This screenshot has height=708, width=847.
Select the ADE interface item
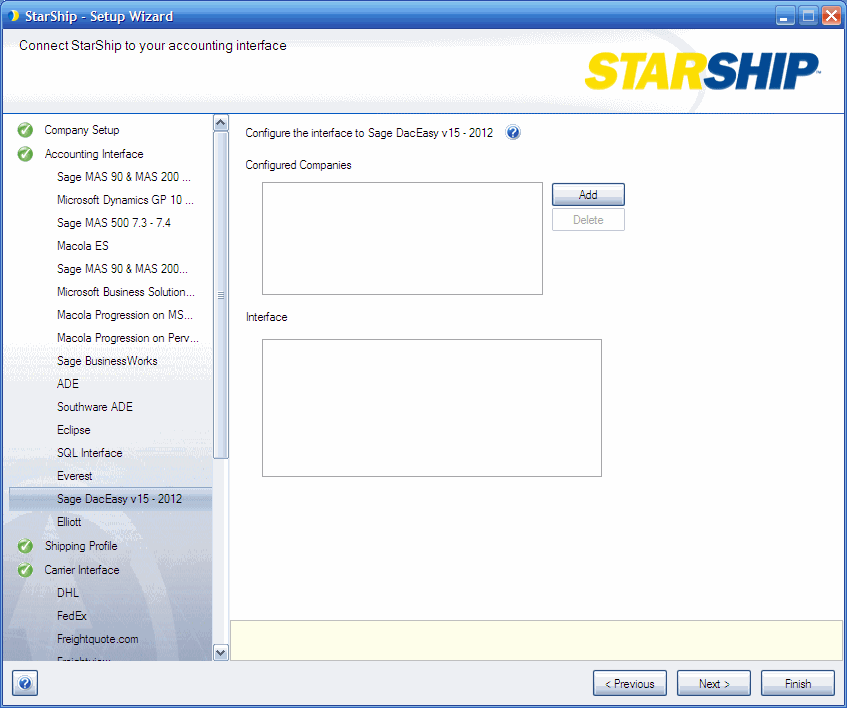[68, 384]
